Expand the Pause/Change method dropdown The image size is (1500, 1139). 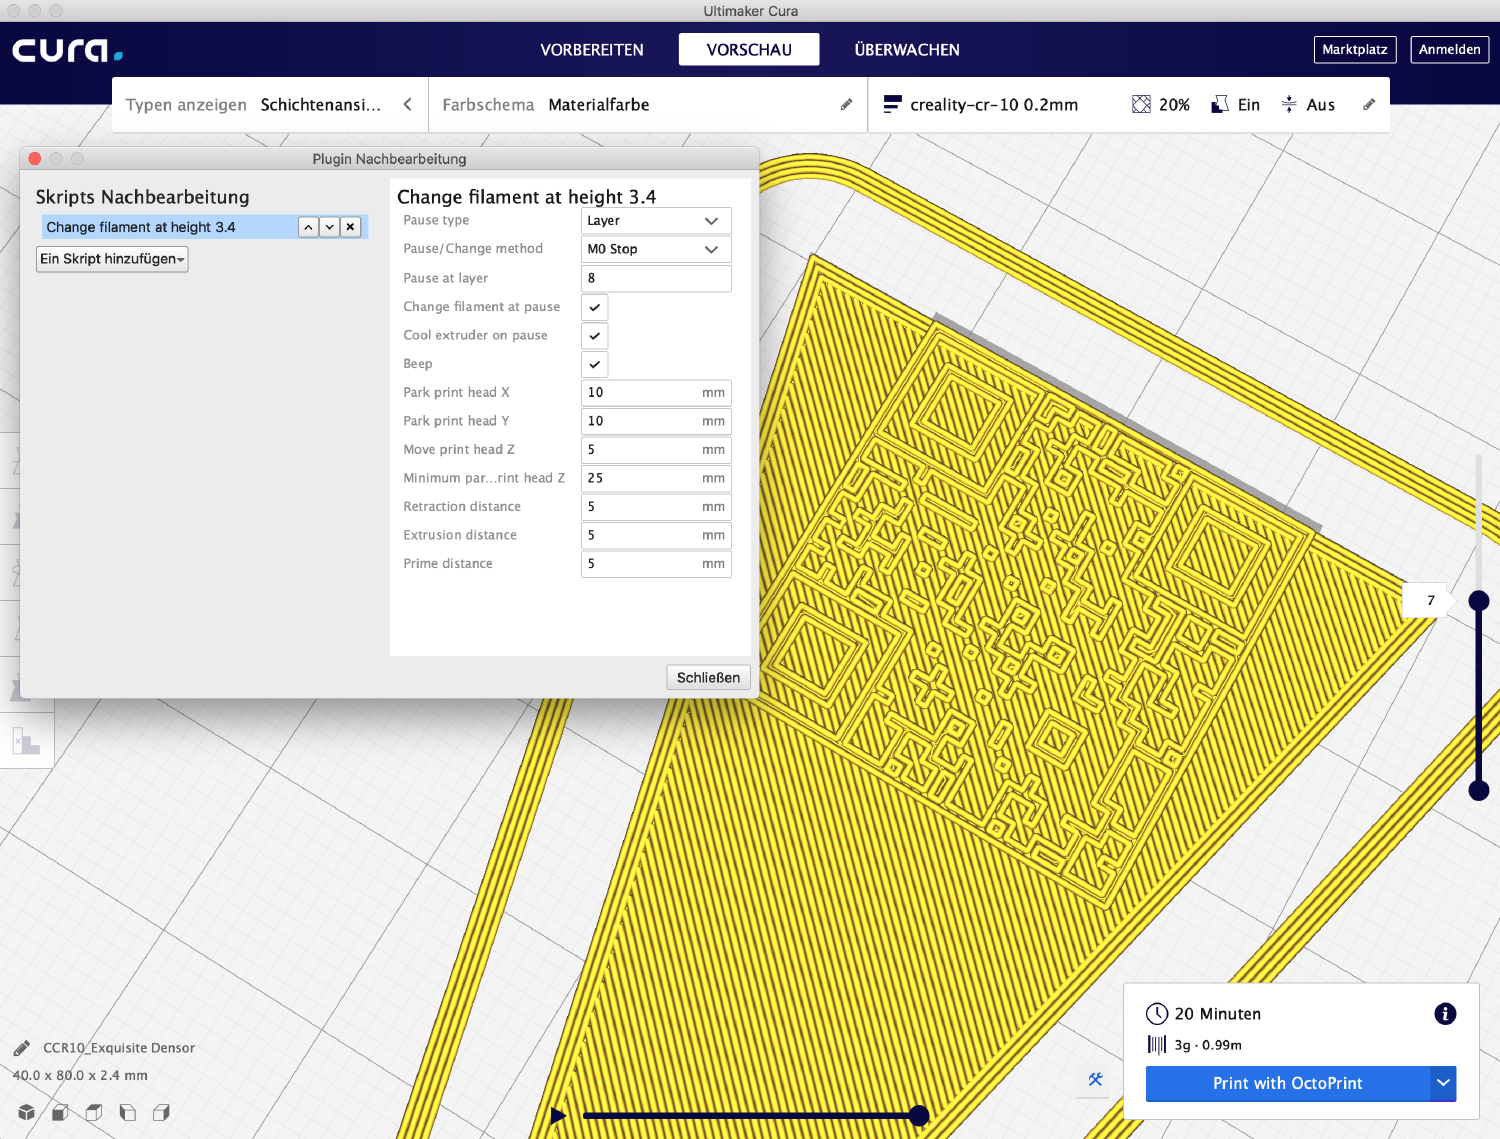pyautogui.click(x=655, y=249)
